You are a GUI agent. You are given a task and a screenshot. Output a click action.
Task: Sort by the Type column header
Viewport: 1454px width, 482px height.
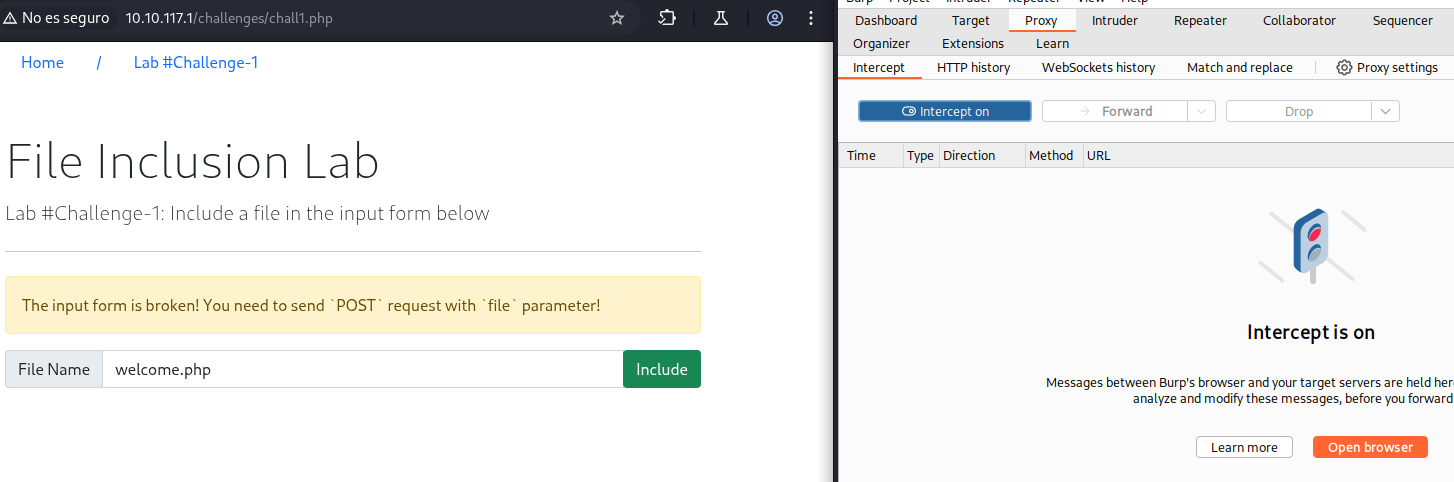pos(921,155)
